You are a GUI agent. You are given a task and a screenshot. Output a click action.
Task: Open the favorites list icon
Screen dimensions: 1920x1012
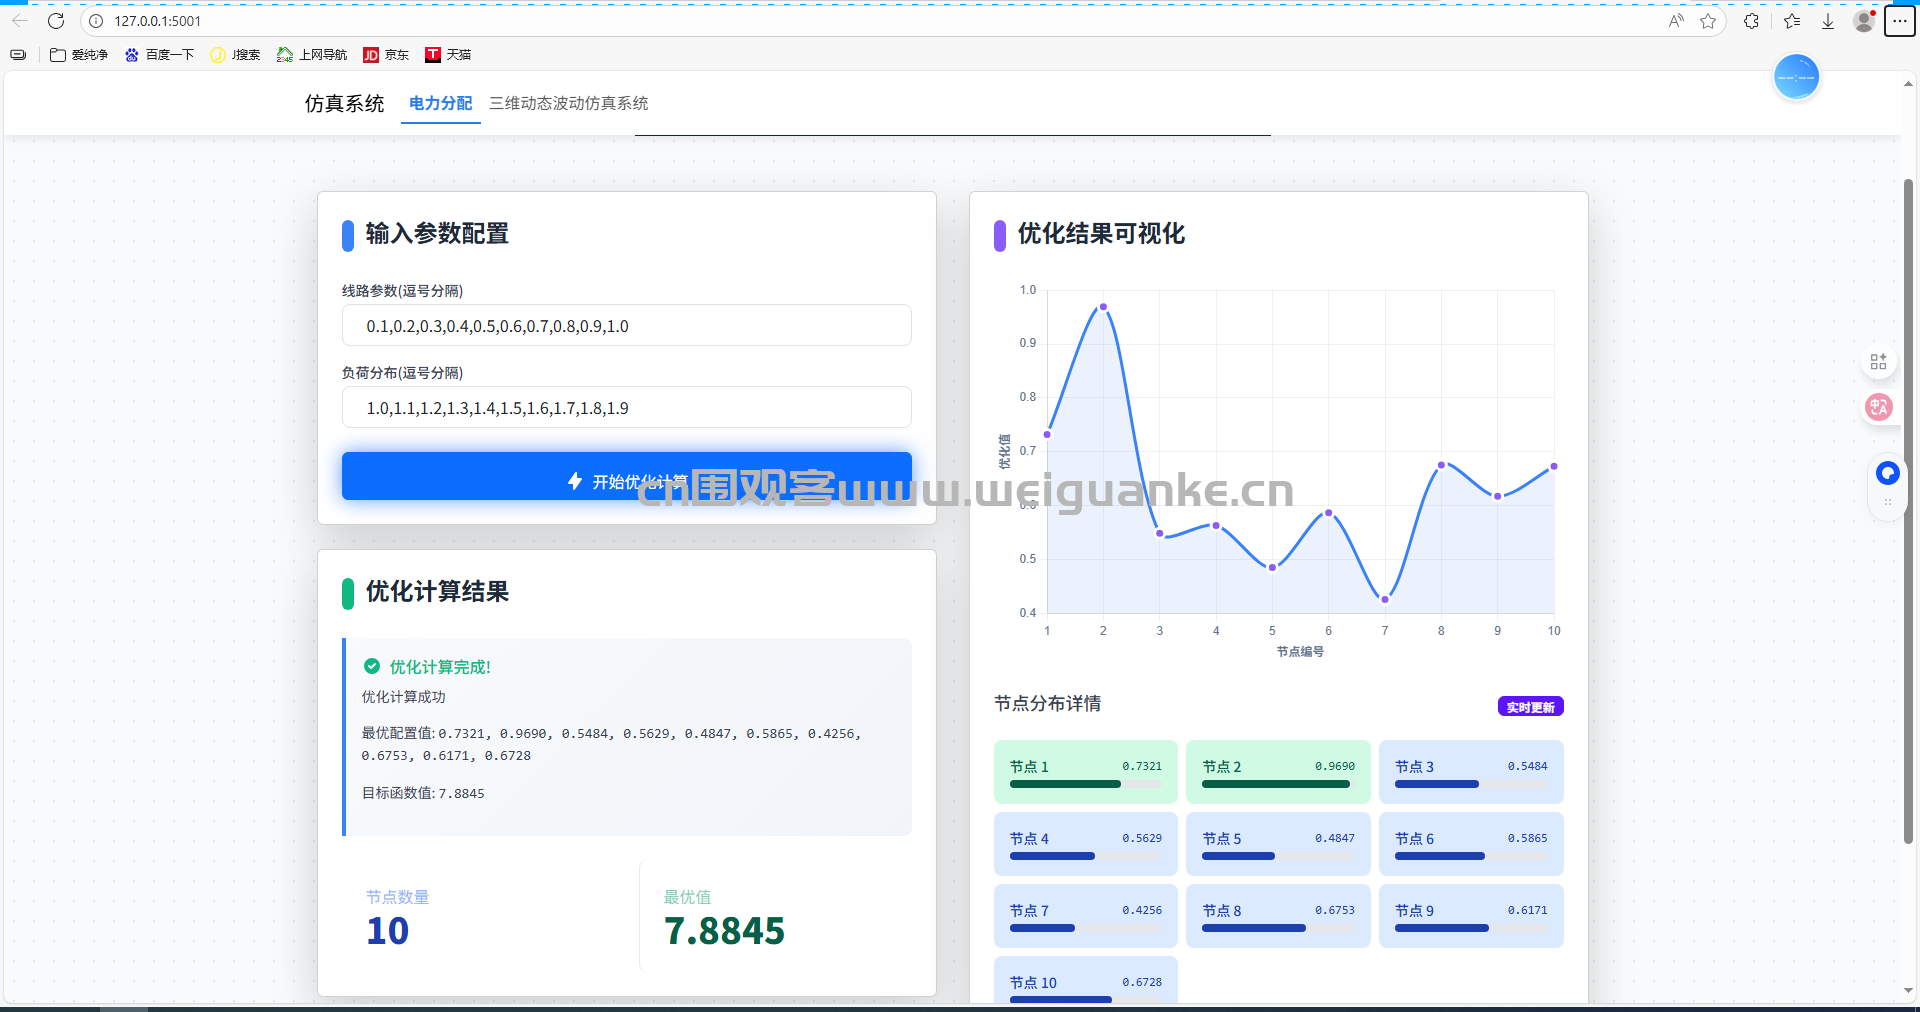pyautogui.click(x=1792, y=21)
